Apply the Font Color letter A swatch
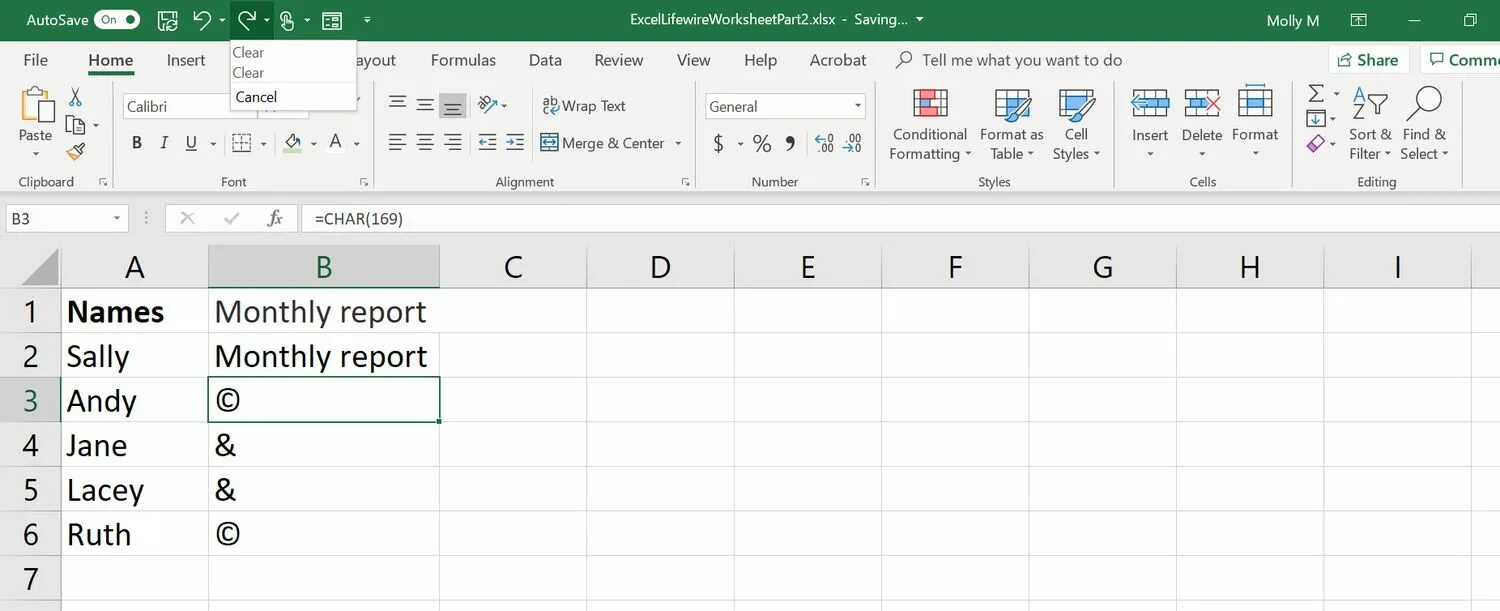Screen dimensions: 1500x611 336,144
